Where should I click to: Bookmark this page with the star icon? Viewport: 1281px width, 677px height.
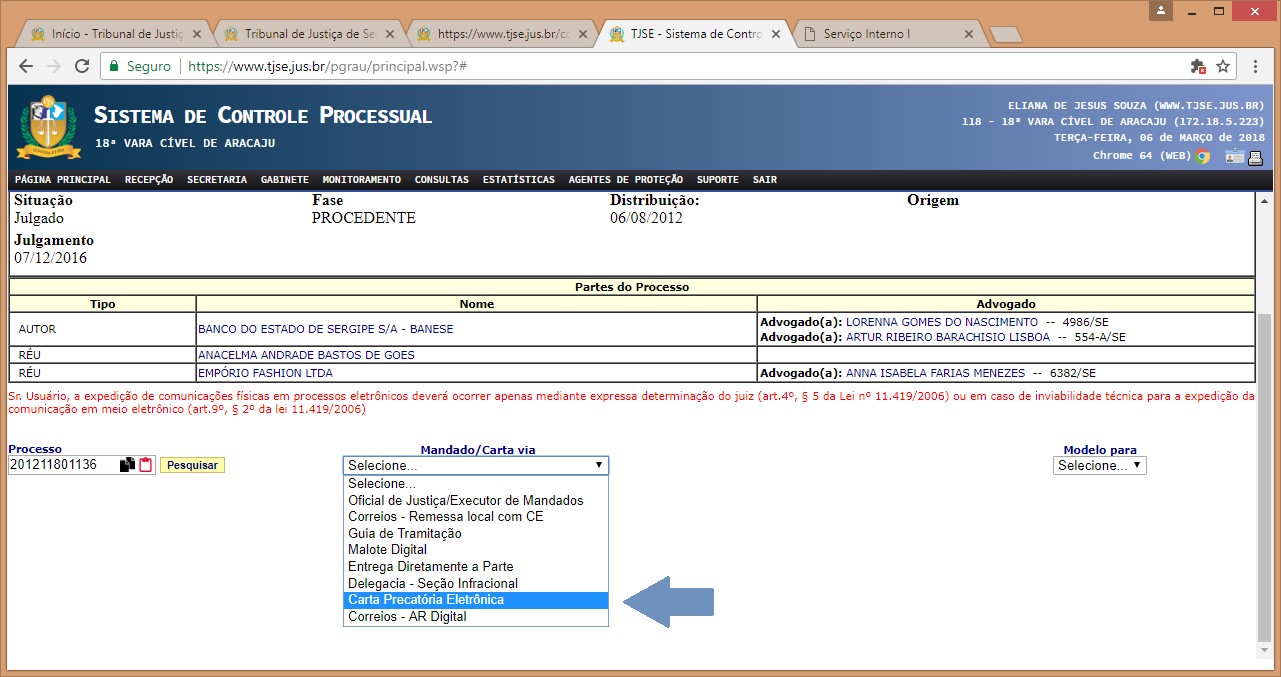(1223, 66)
